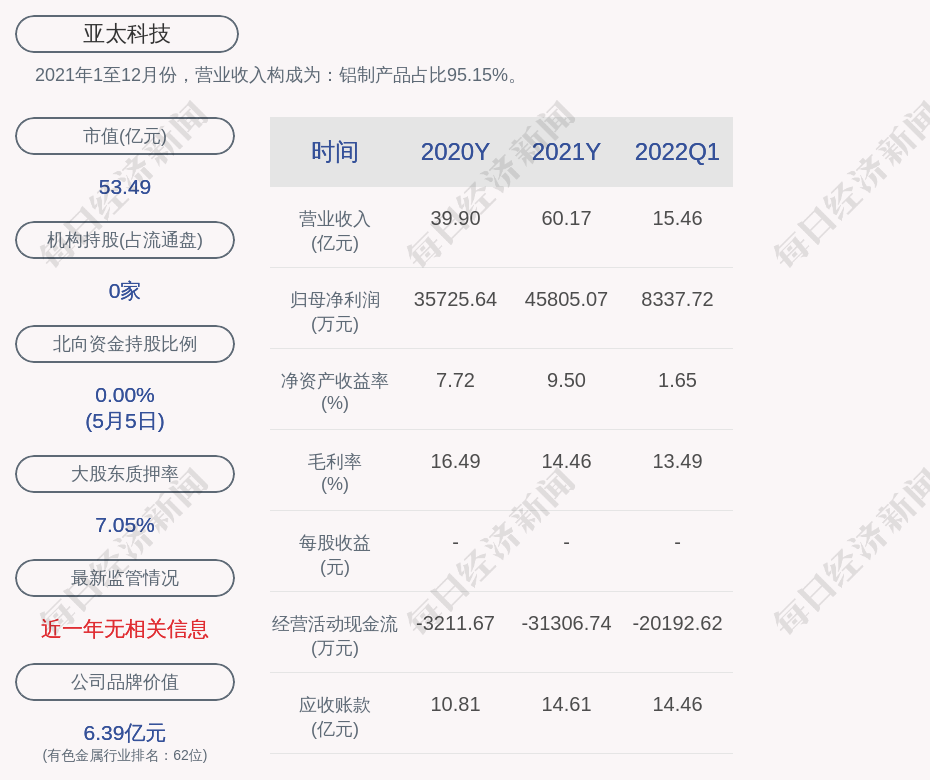
Task: Click the 2022Q1 column header
Action: (677, 152)
